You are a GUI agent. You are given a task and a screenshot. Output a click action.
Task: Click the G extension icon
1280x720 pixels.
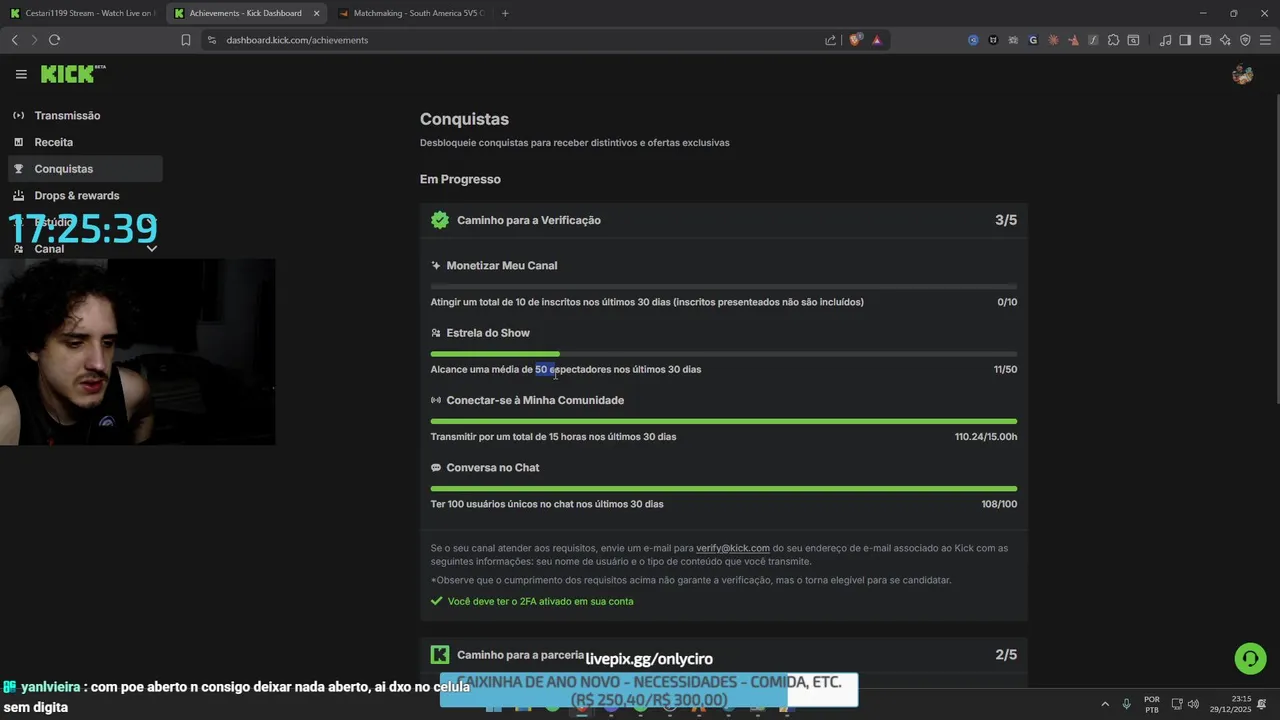tap(1033, 40)
